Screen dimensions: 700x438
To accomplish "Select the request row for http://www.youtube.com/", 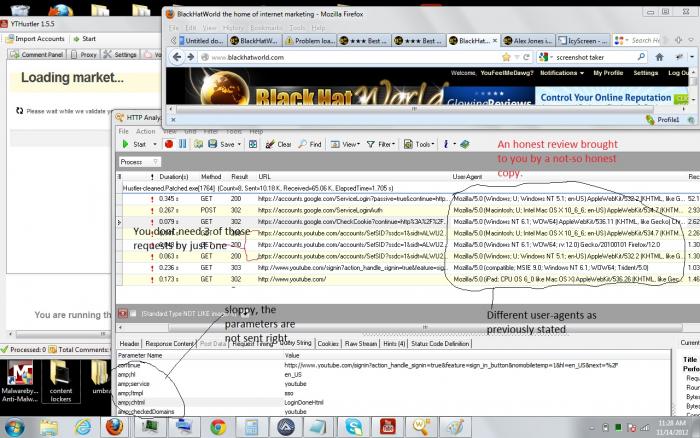I will pyautogui.click(x=408, y=279).
